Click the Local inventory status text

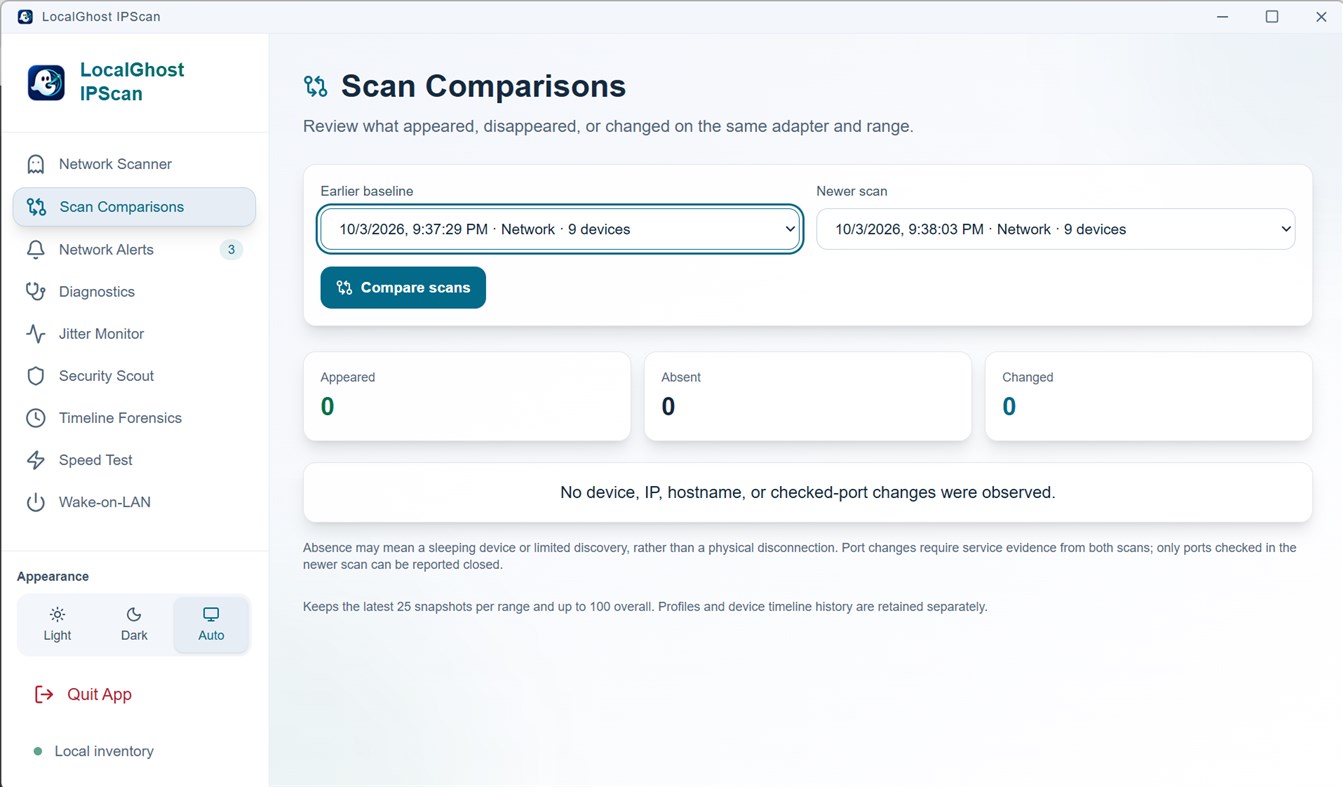(104, 751)
